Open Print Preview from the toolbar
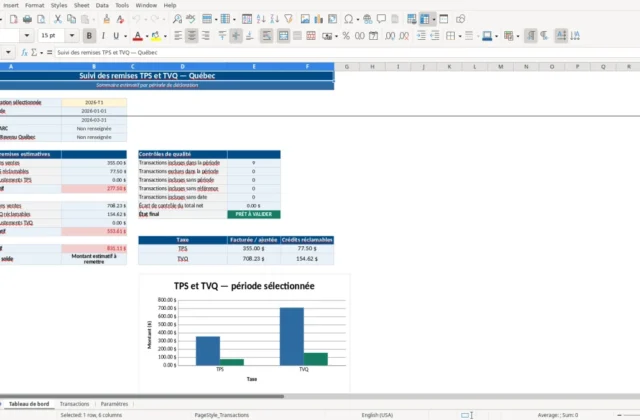 [41, 19]
